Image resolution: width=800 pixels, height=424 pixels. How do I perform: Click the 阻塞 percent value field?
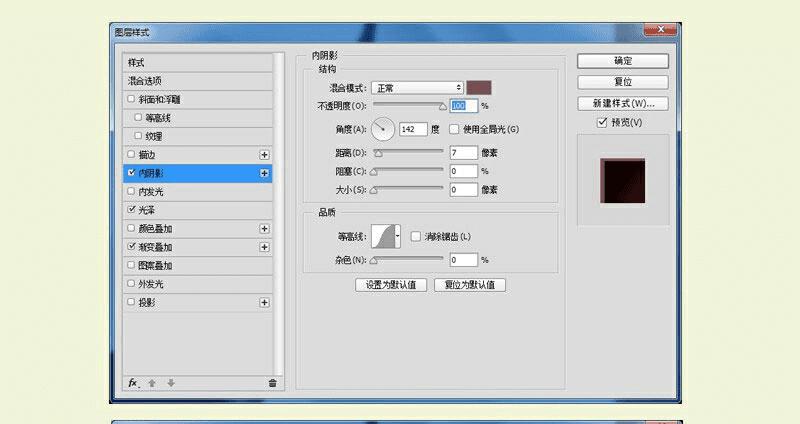[x=464, y=171]
